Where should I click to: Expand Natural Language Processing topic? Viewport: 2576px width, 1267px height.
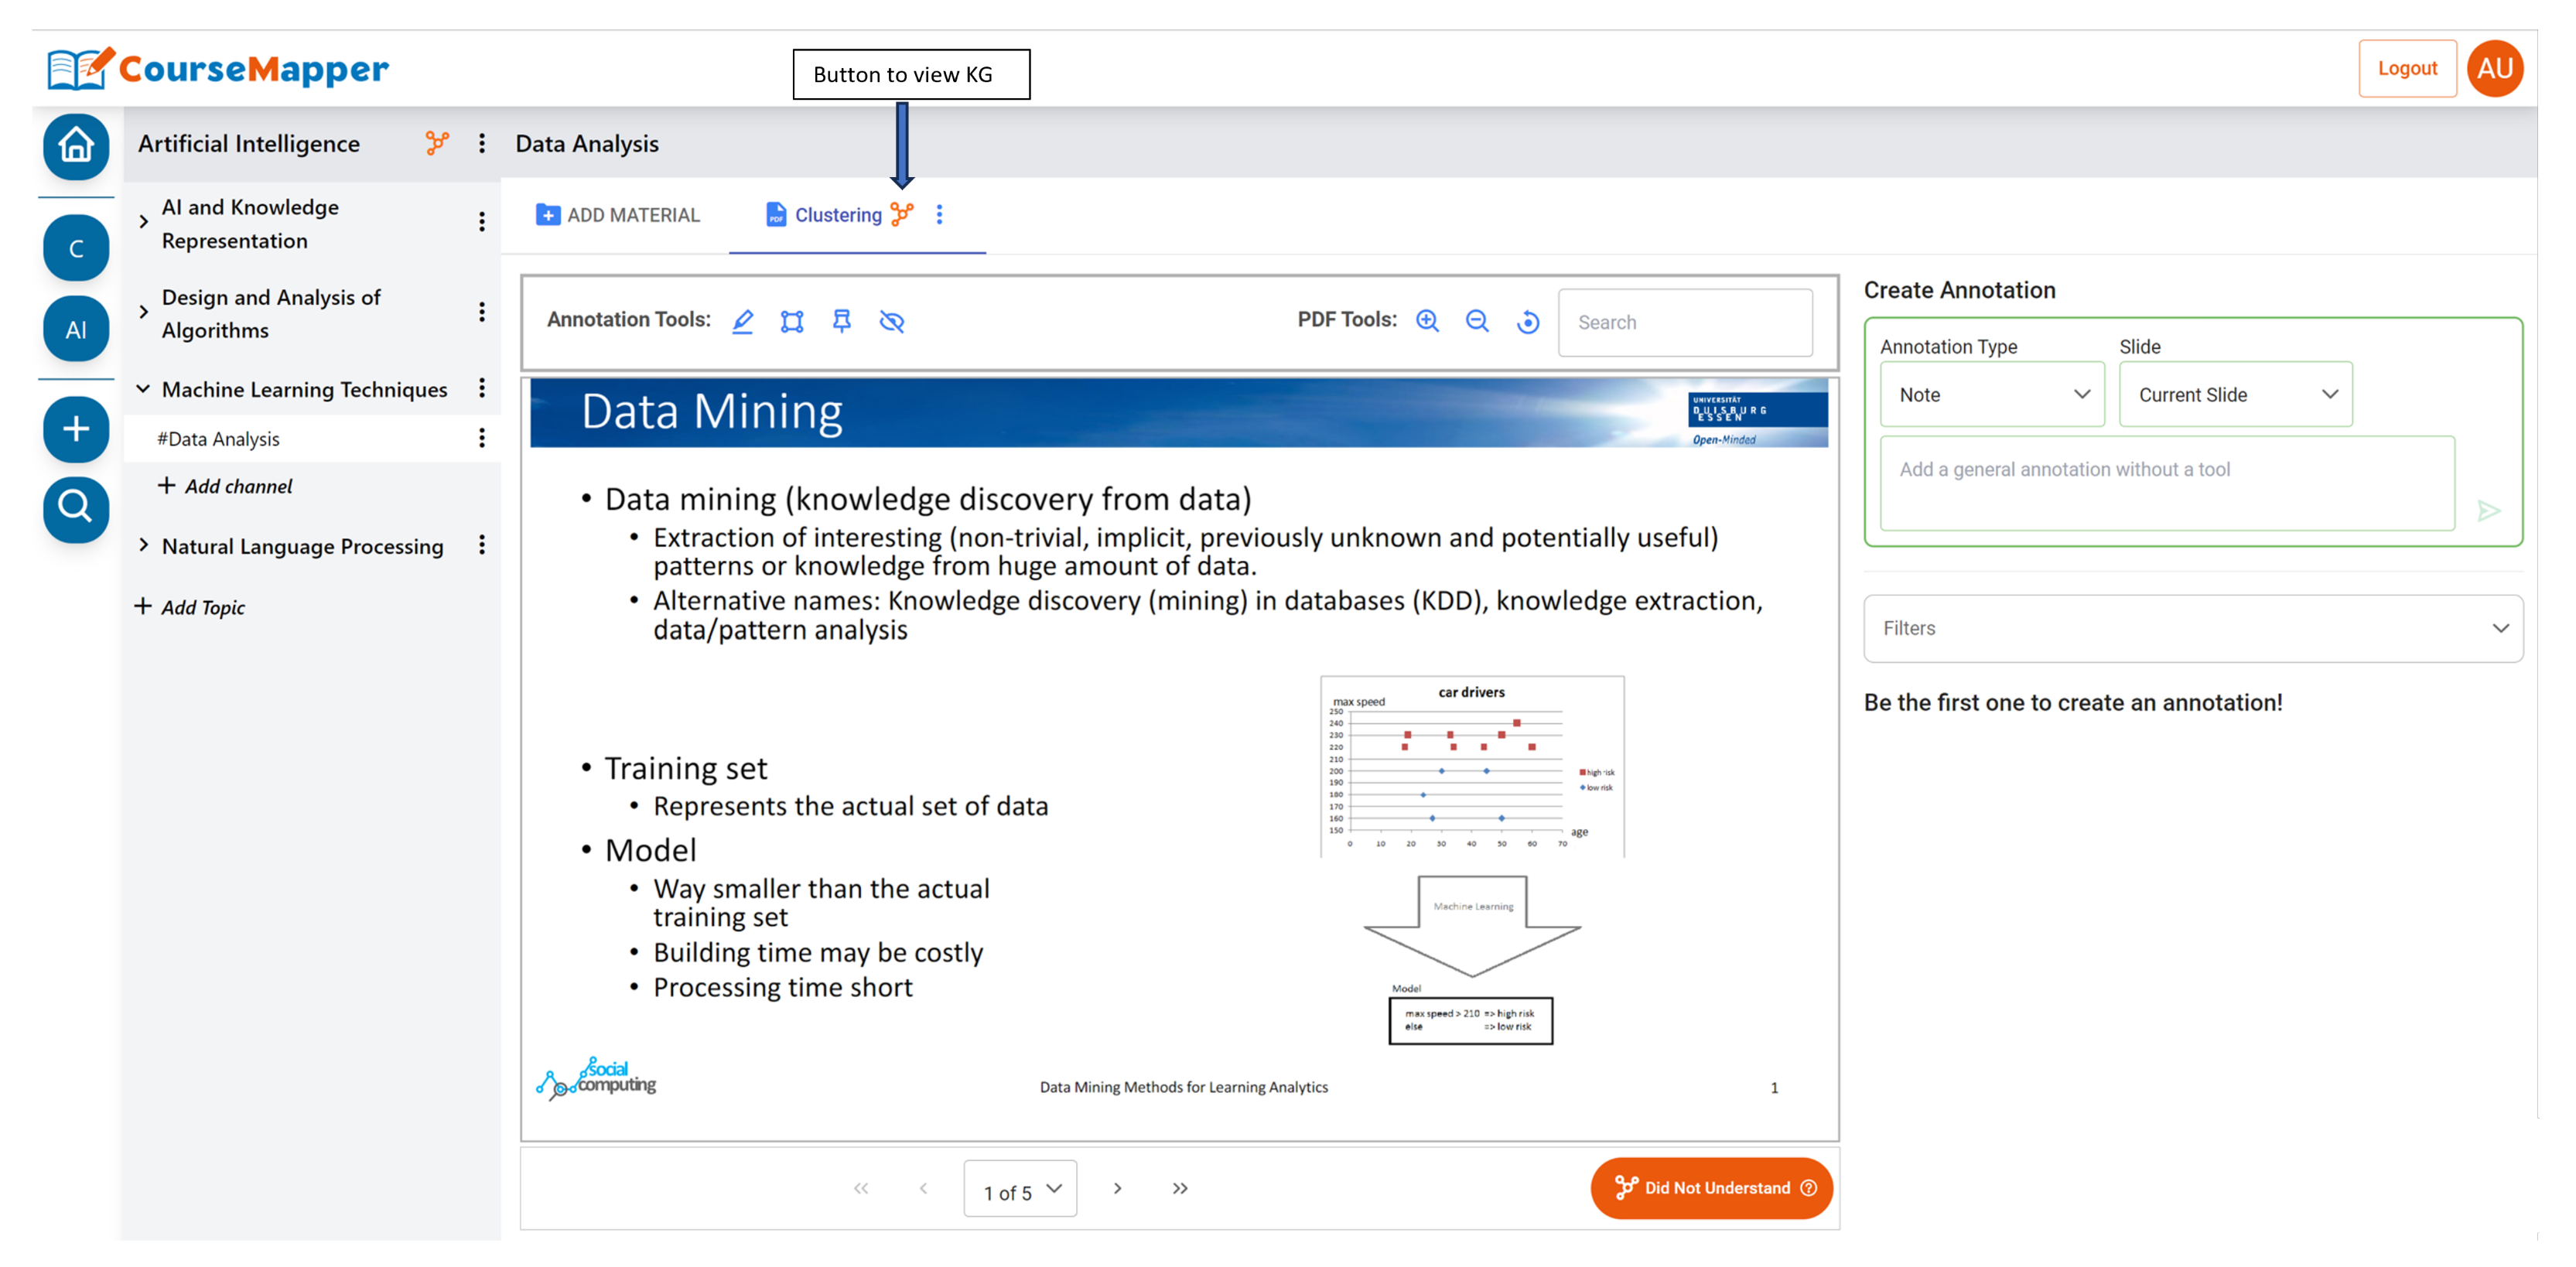(143, 545)
